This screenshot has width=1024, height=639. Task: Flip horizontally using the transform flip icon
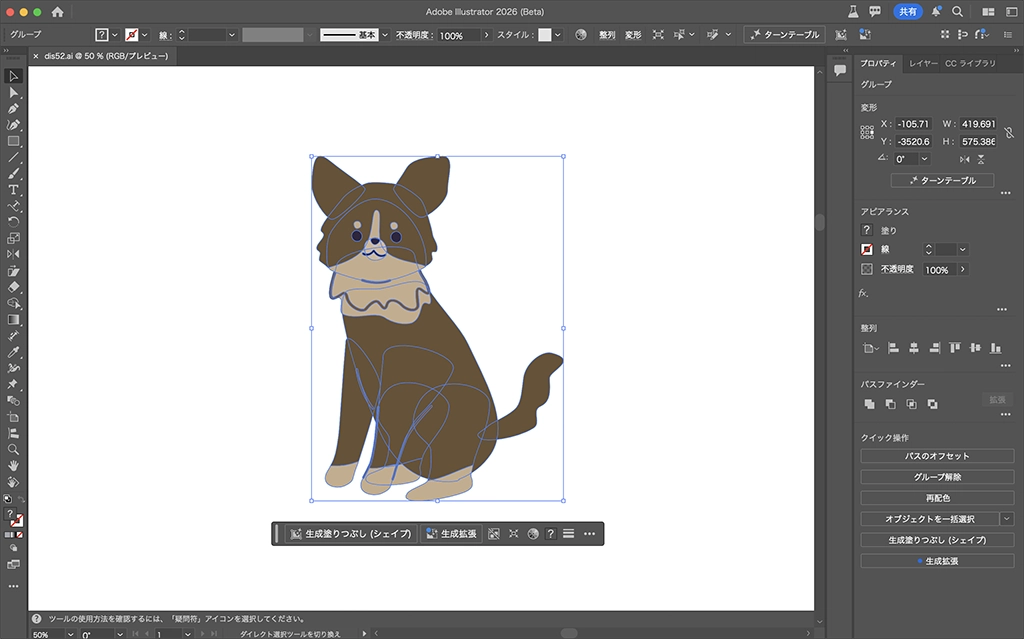pyautogui.click(x=964, y=159)
